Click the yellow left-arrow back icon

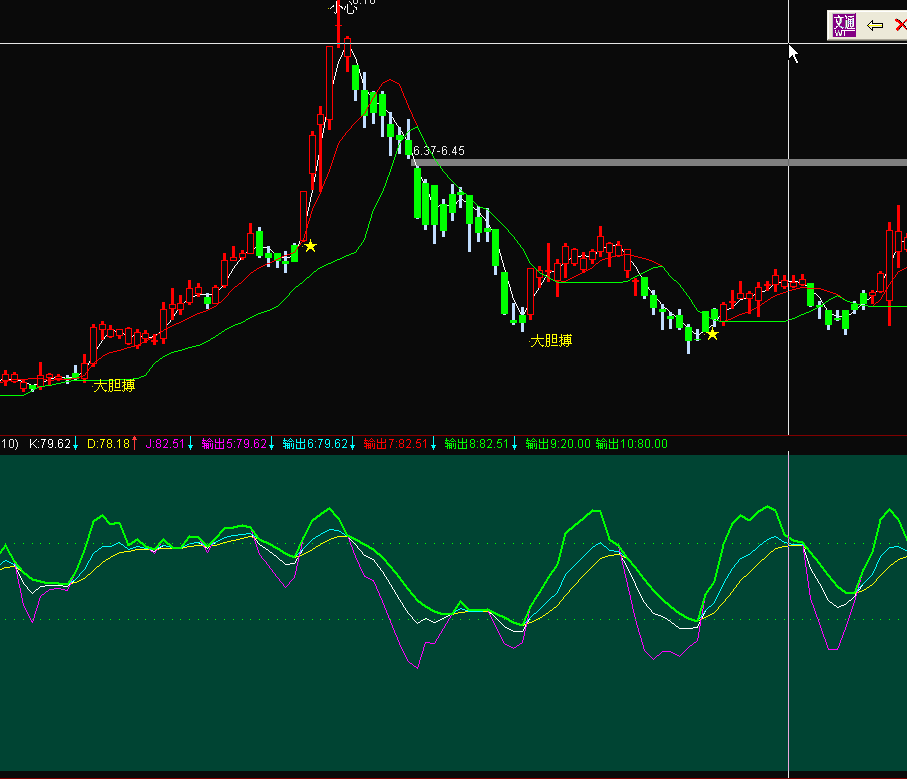[875, 25]
